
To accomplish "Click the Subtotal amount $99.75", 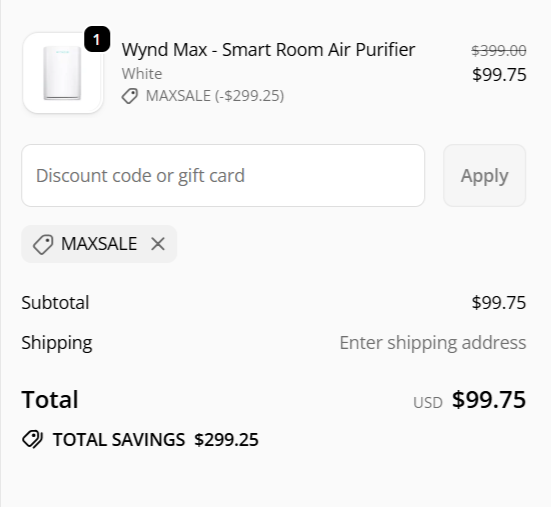I will (x=499, y=303).
